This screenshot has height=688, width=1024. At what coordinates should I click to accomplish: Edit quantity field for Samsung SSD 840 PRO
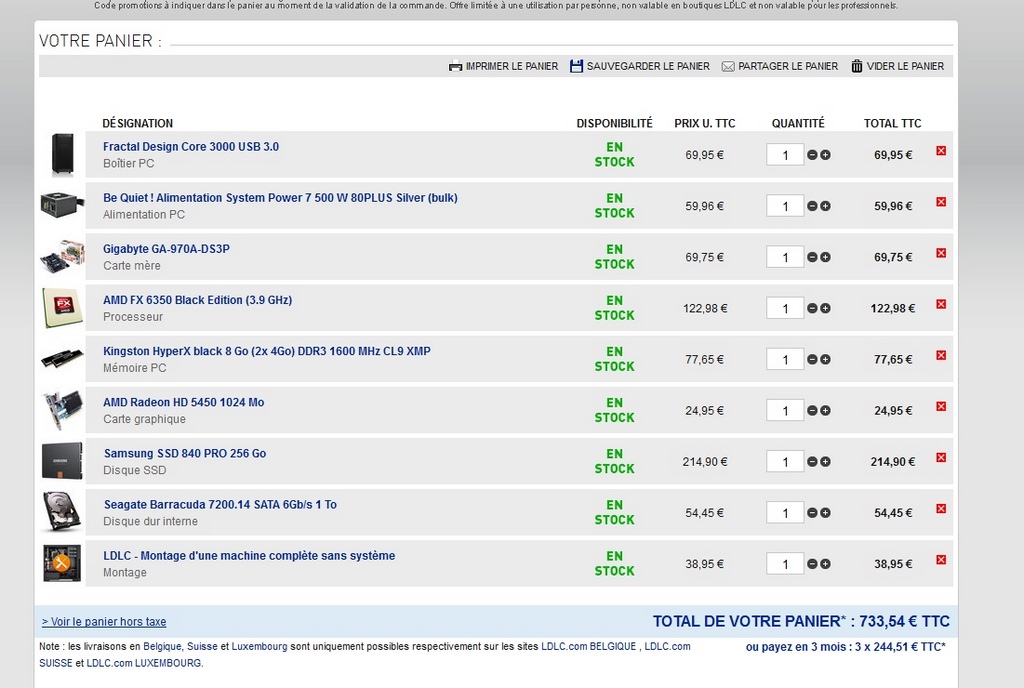pos(785,461)
